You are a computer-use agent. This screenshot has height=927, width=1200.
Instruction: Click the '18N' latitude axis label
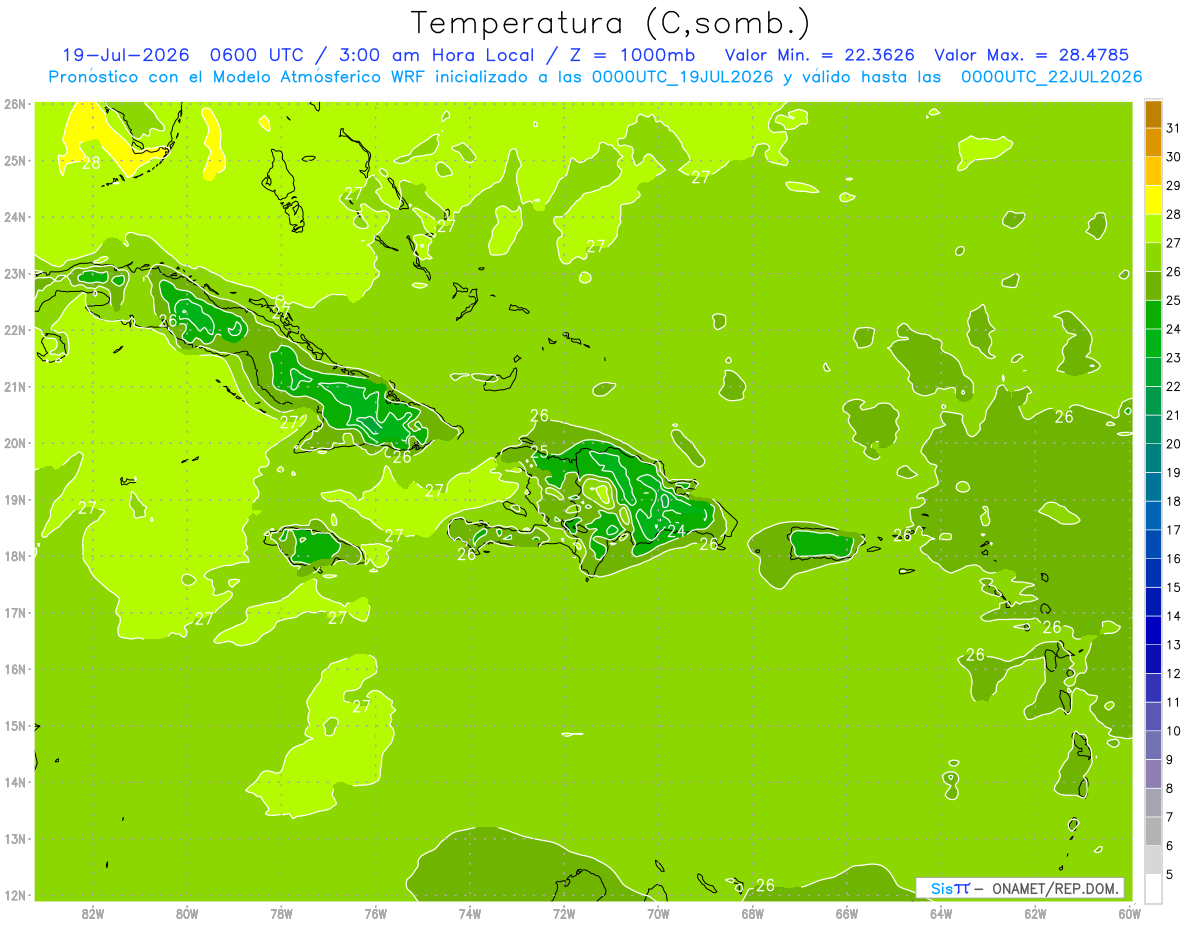[15, 556]
